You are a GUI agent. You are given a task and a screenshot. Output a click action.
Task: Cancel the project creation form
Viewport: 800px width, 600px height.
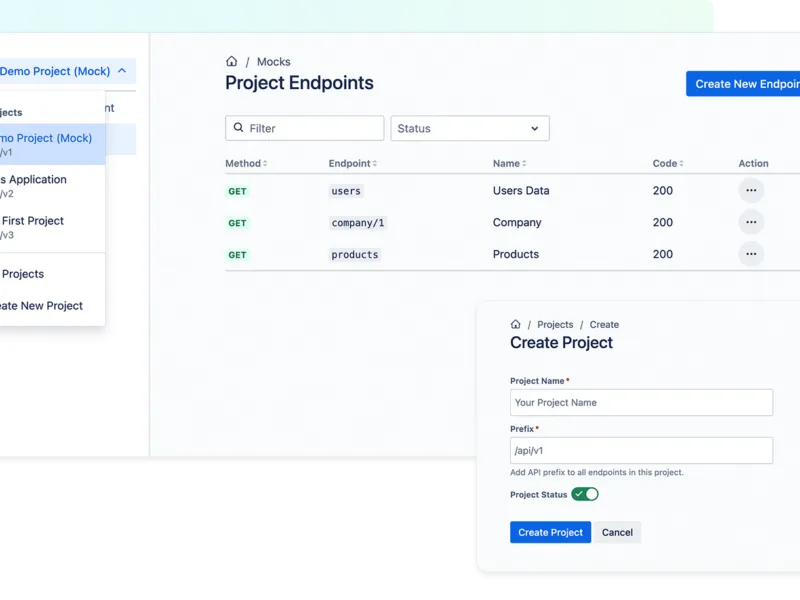tap(617, 532)
